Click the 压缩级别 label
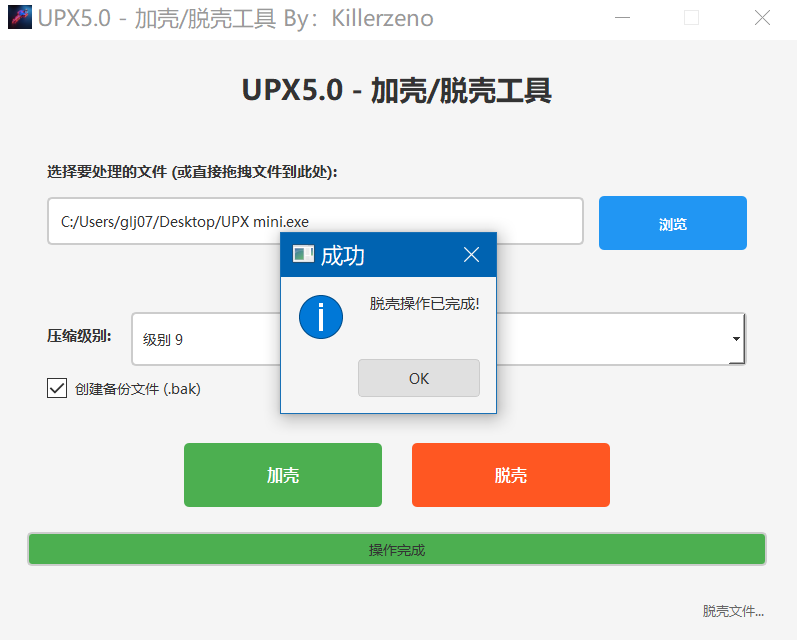This screenshot has width=797, height=640. 79,336
